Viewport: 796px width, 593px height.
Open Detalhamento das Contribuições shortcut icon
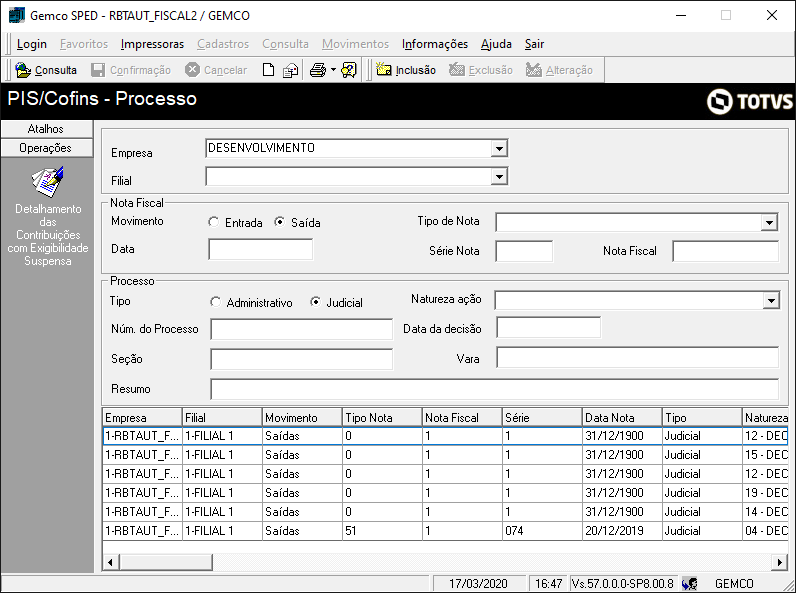pyautogui.click(x=48, y=182)
